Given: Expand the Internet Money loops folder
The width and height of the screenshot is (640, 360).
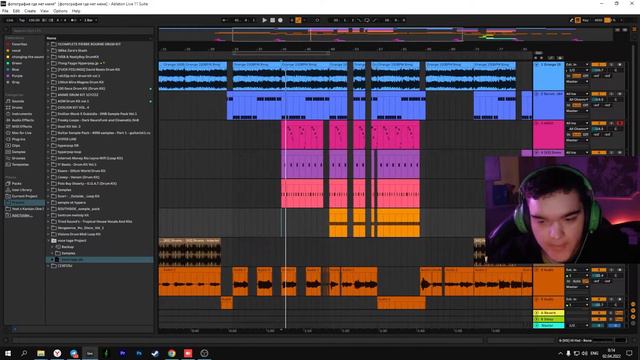Looking at the screenshot, I should (x=48, y=158).
